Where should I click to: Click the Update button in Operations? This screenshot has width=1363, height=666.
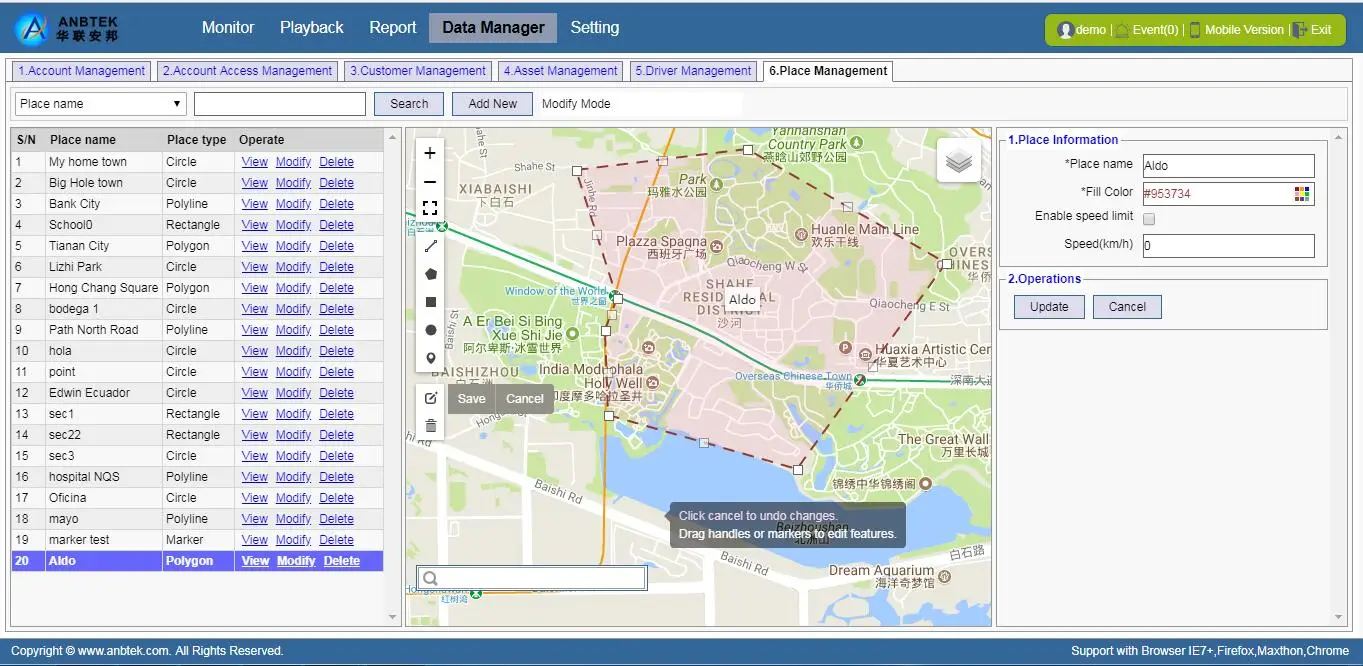point(1049,307)
